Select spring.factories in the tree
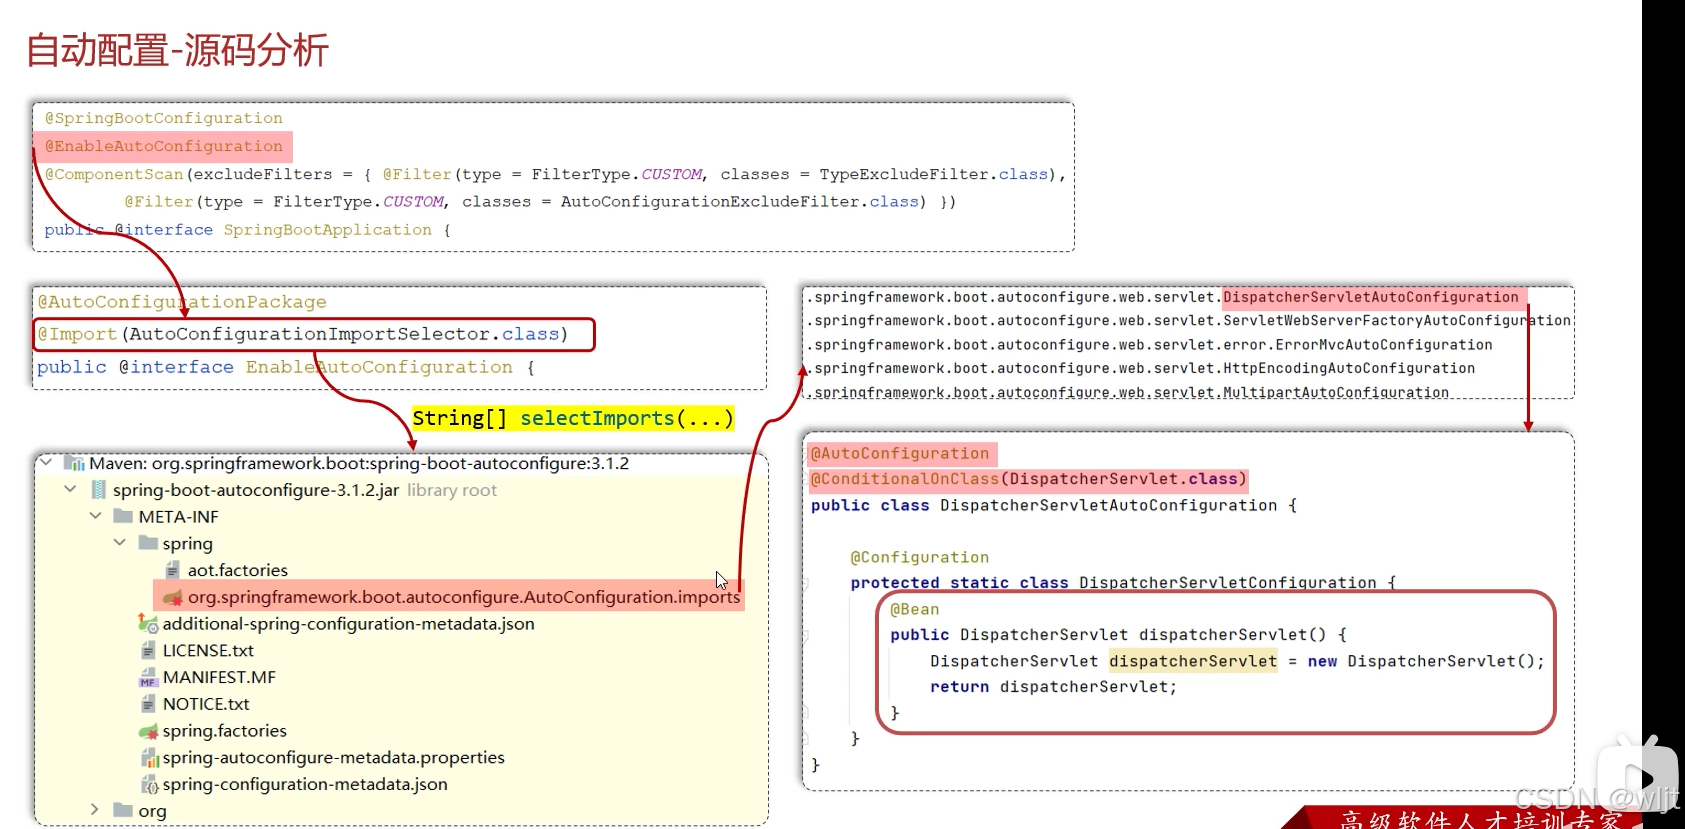1685x829 pixels. [224, 731]
